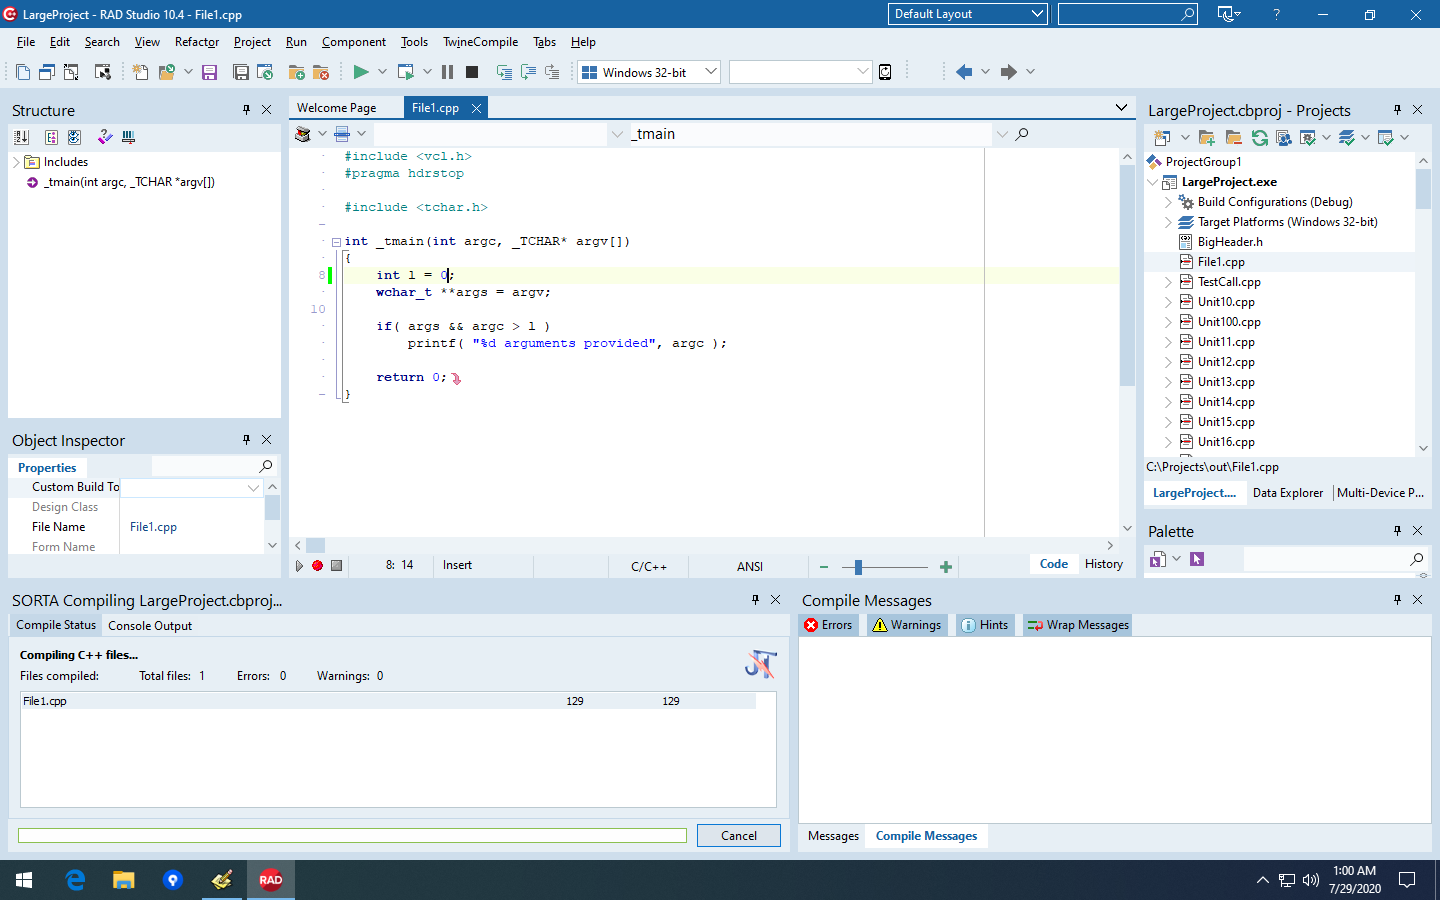
Task: Click the Remove File from Project icon
Action: tap(321, 72)
